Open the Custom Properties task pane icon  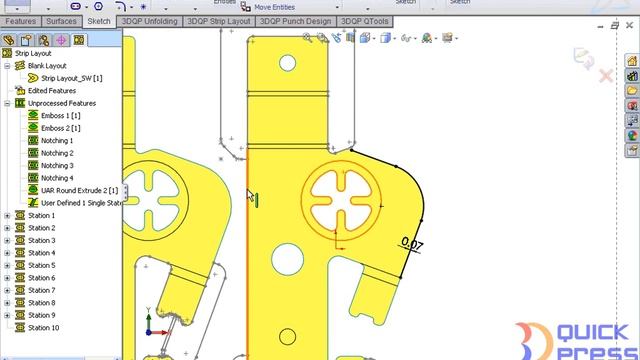pos(632,150)
